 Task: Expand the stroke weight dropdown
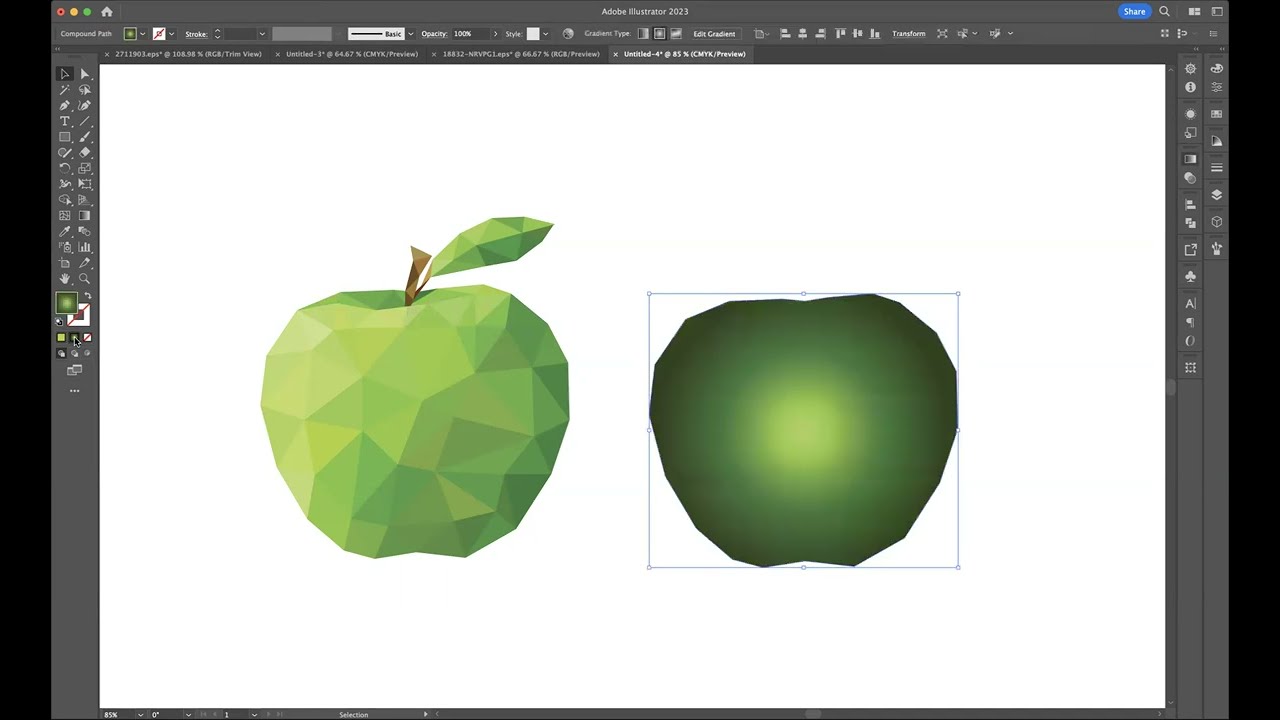262,33
